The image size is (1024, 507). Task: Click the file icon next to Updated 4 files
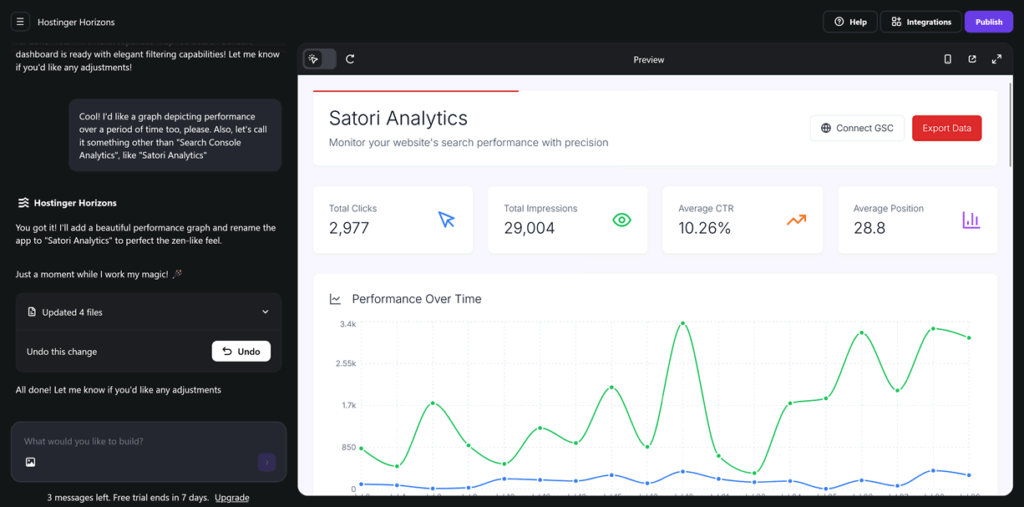(x=31, y=312)
